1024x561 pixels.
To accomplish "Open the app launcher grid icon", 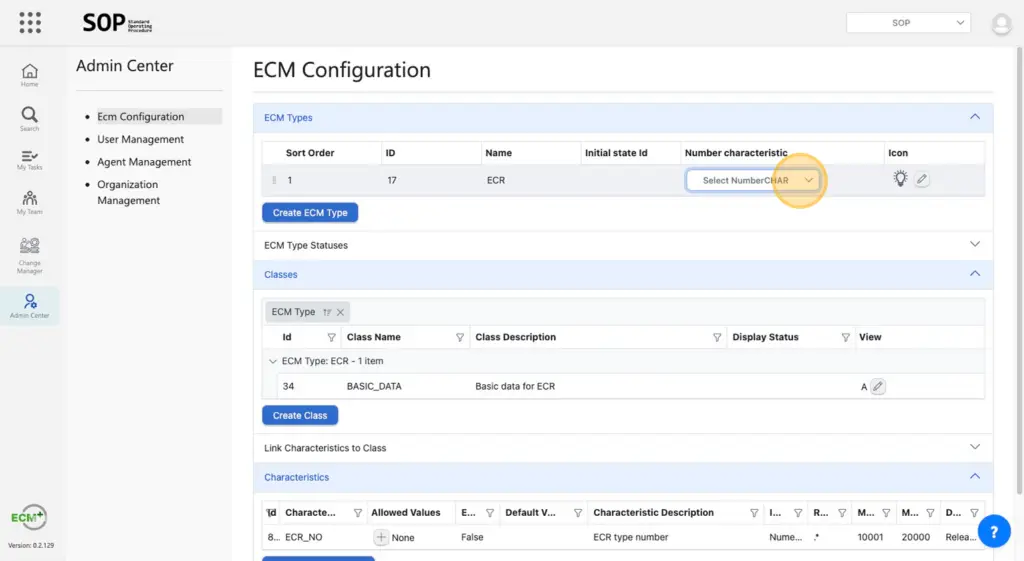I will click(x=30, y=22).
